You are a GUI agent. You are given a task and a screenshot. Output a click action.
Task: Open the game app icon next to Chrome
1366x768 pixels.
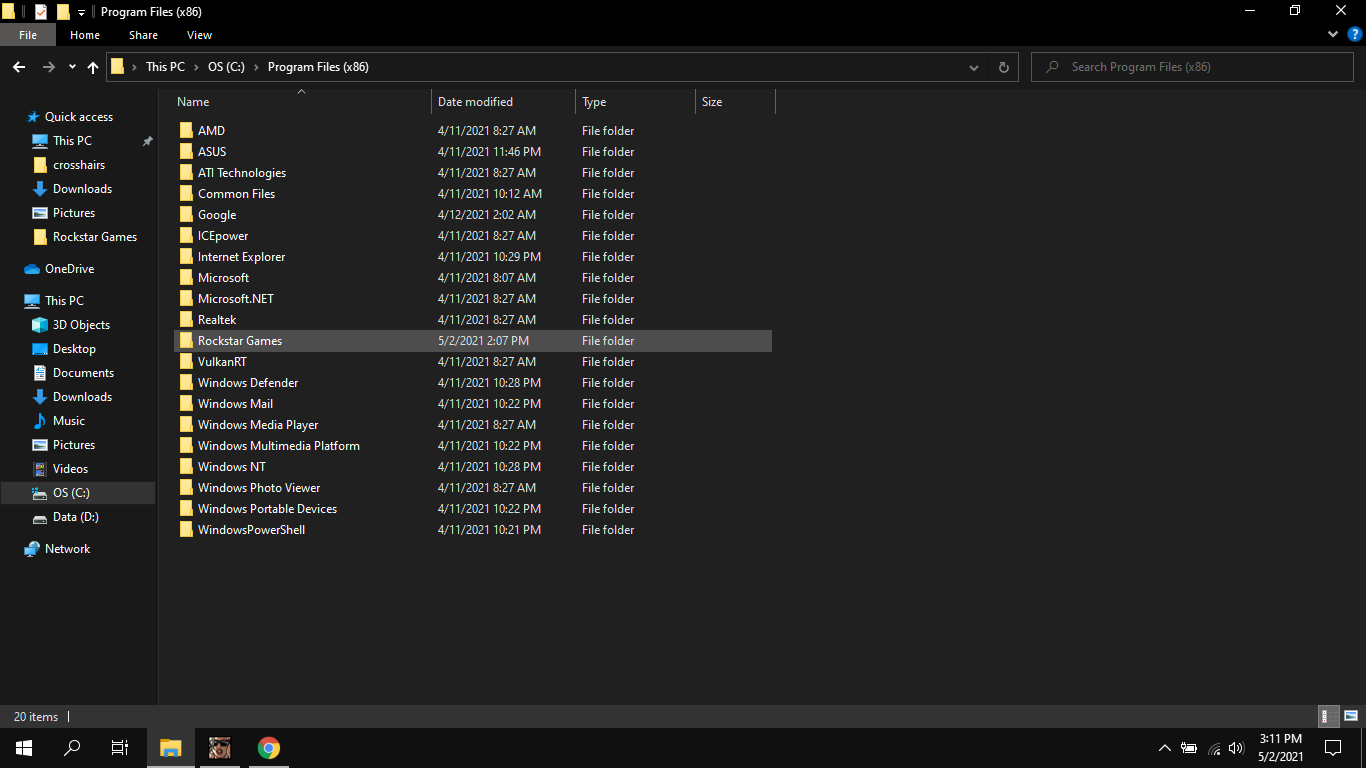coord(219,747)
